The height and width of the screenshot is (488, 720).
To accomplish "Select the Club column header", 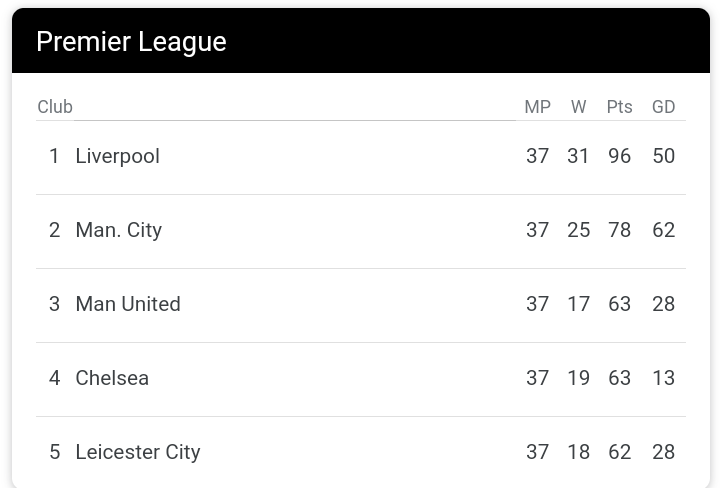I will [55, 107].
